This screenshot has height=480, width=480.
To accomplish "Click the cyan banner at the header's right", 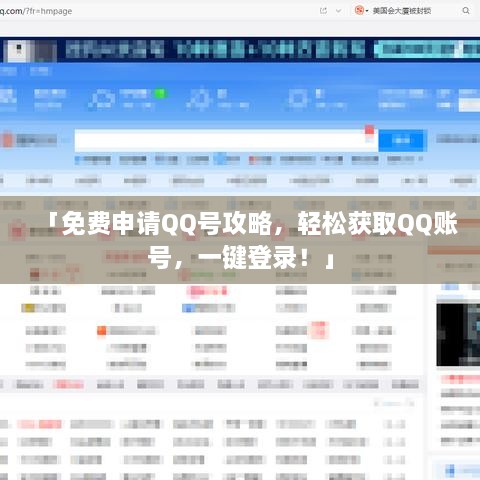I will (x=427, y=49).
